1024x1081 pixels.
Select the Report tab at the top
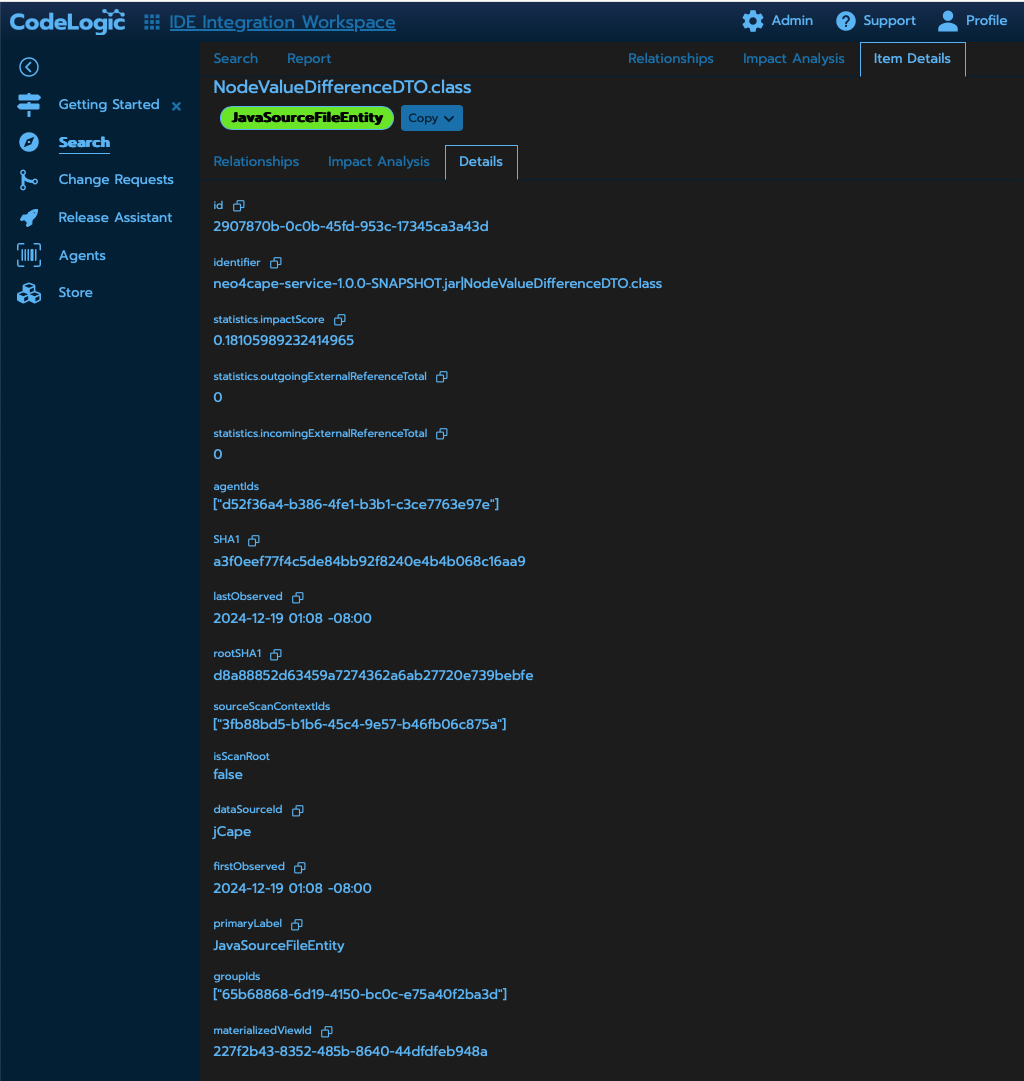[x=308, y=58]
